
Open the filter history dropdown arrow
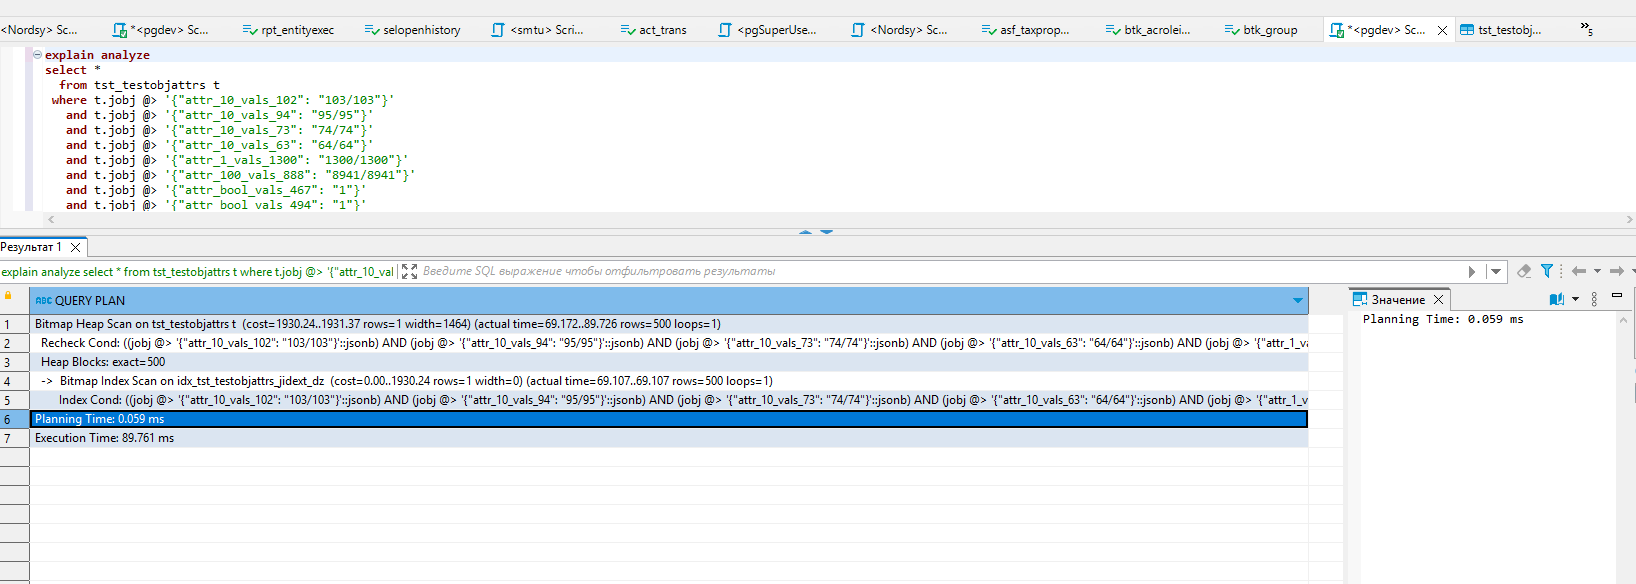click(x=1496, y=272)
